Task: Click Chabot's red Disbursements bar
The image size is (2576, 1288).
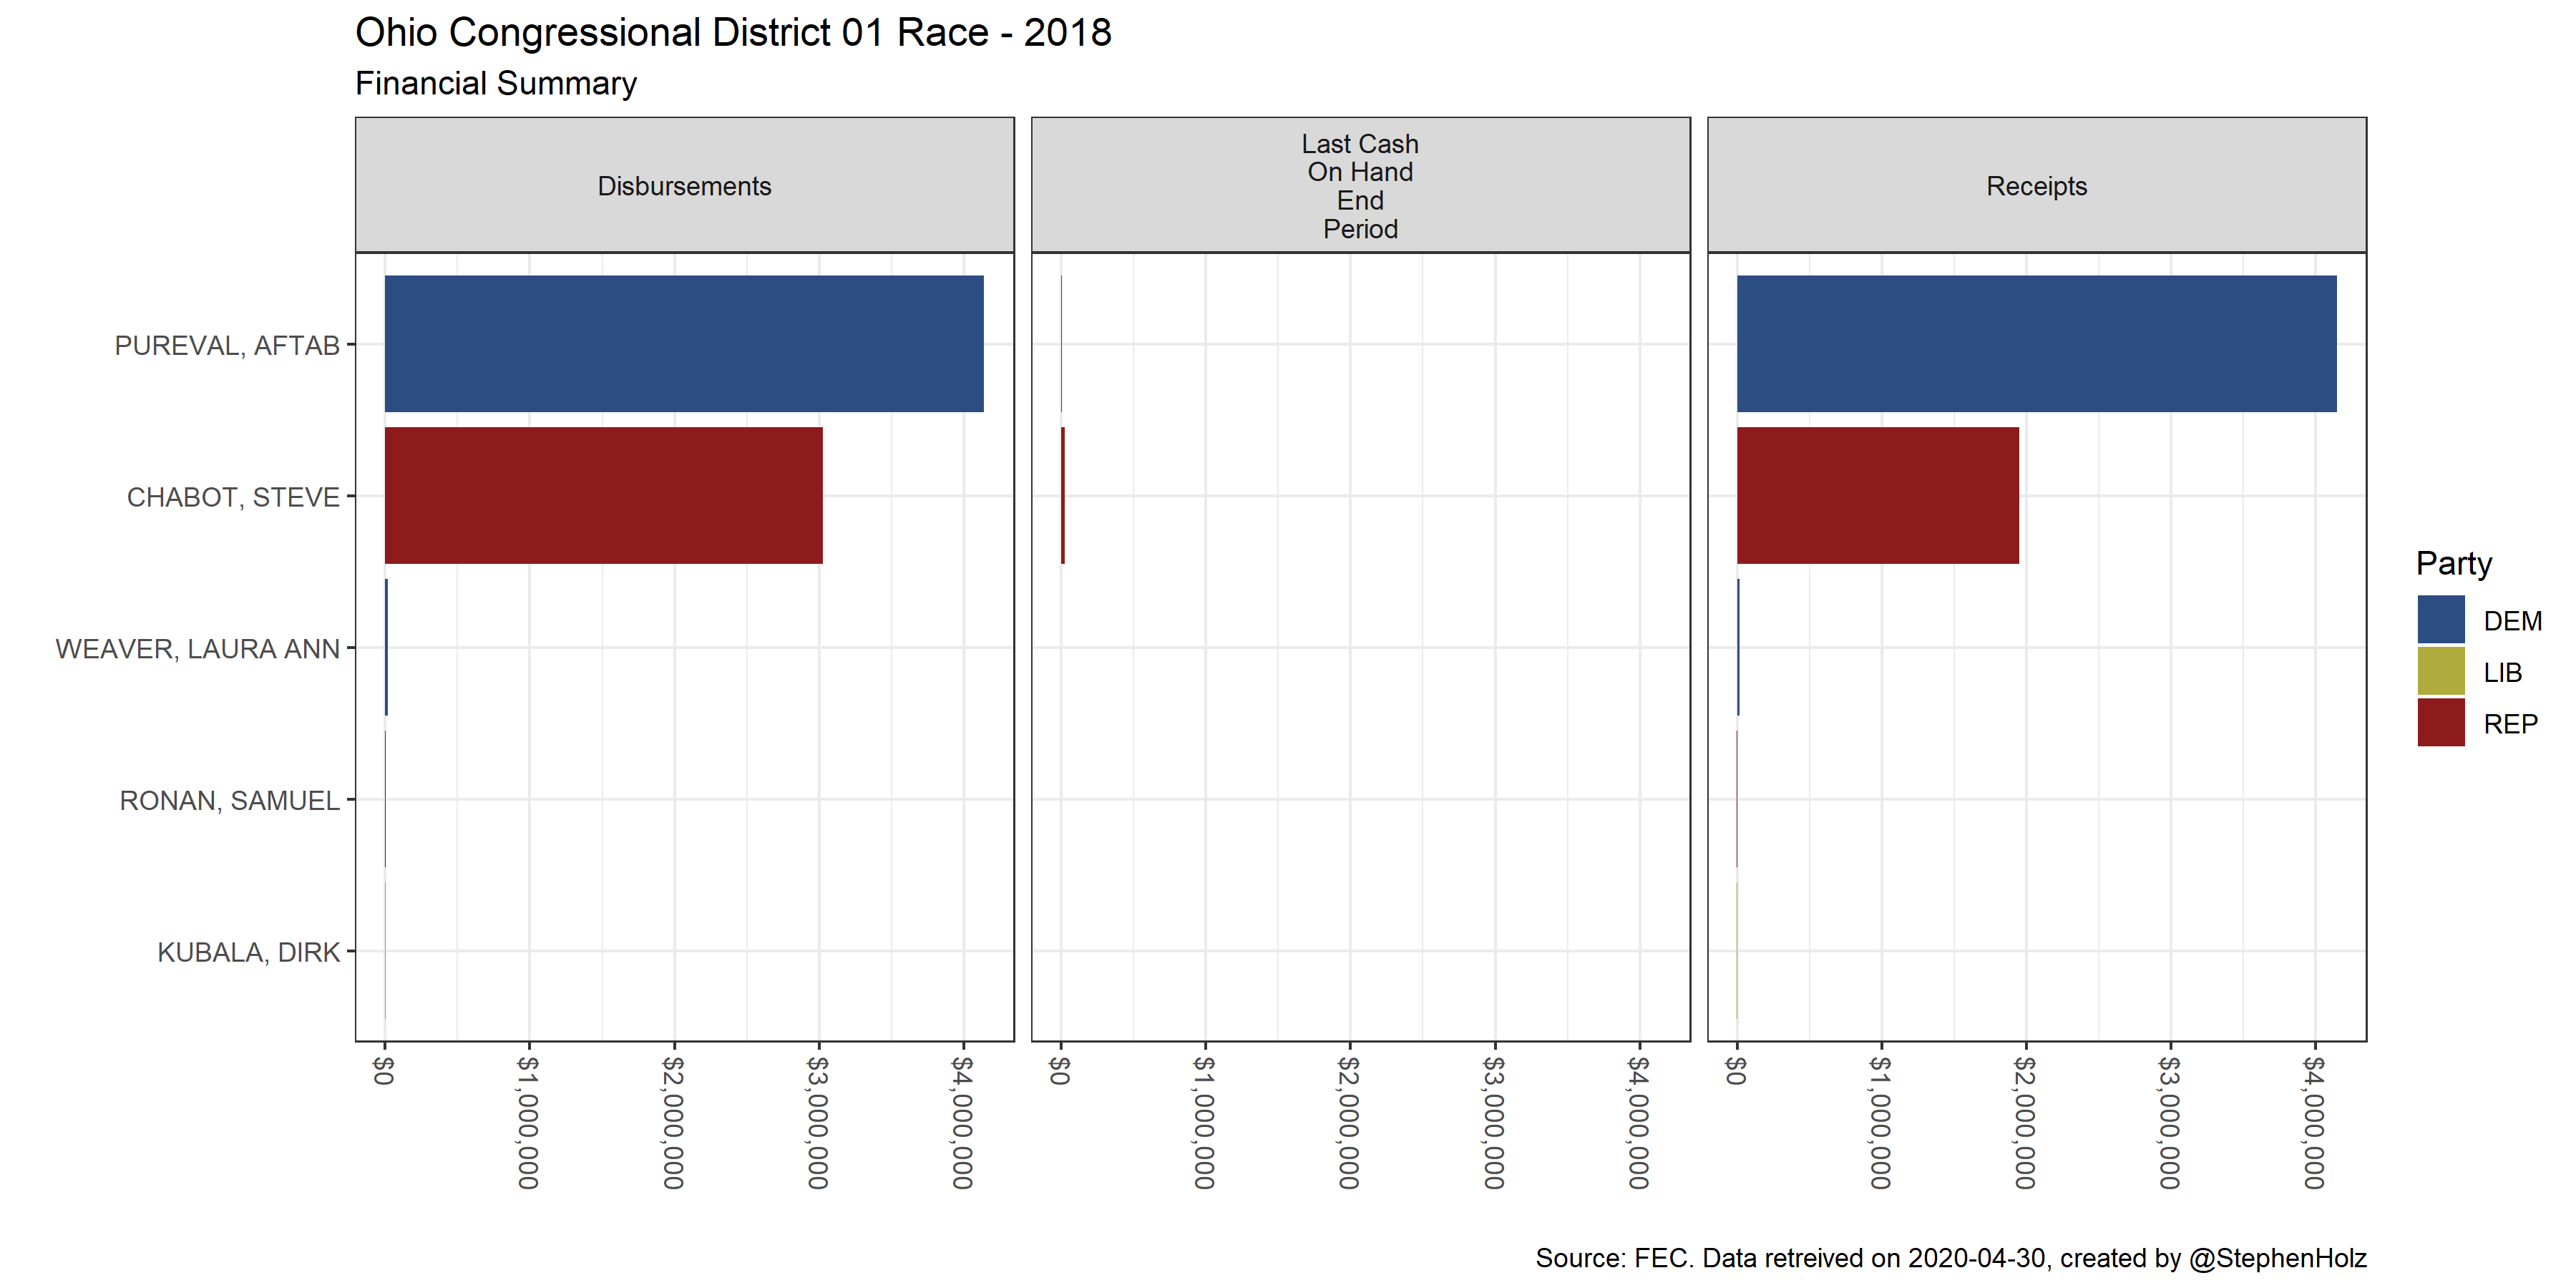Action: point(603,495)
